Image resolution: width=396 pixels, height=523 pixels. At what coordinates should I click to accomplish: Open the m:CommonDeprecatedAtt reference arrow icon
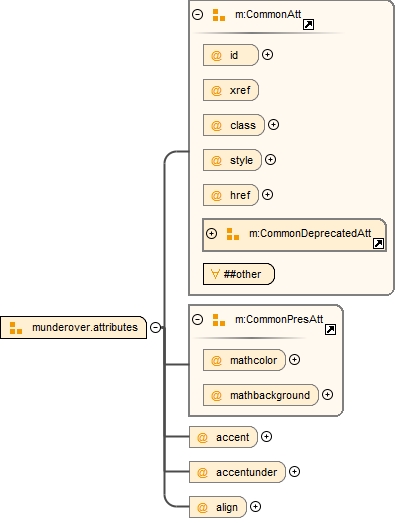(378, 243)
